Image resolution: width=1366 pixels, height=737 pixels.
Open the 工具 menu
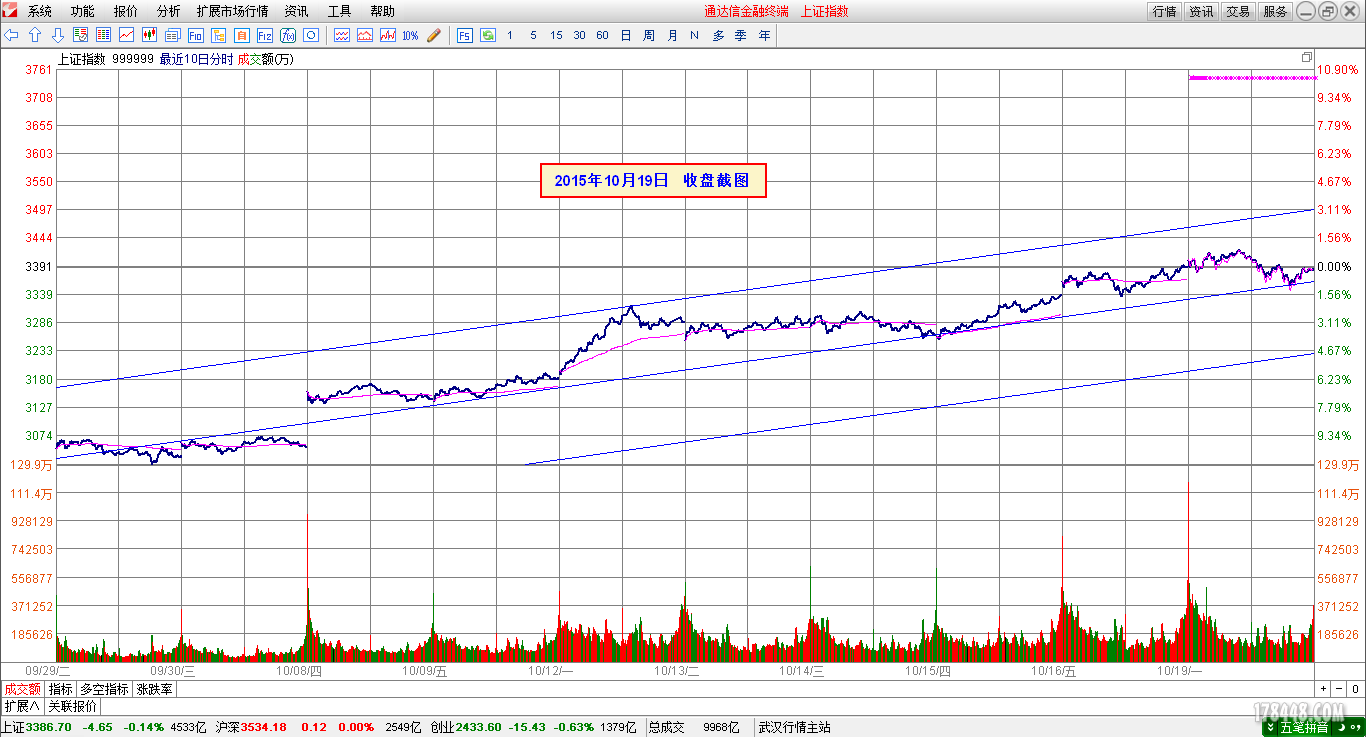click(x=340, y=12)
